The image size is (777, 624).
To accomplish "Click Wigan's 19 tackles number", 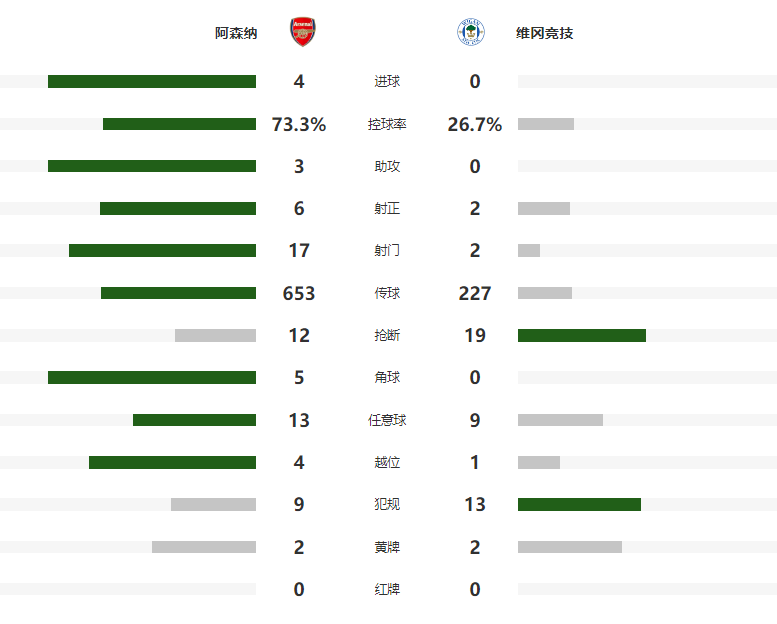I will tap(475, 336).
